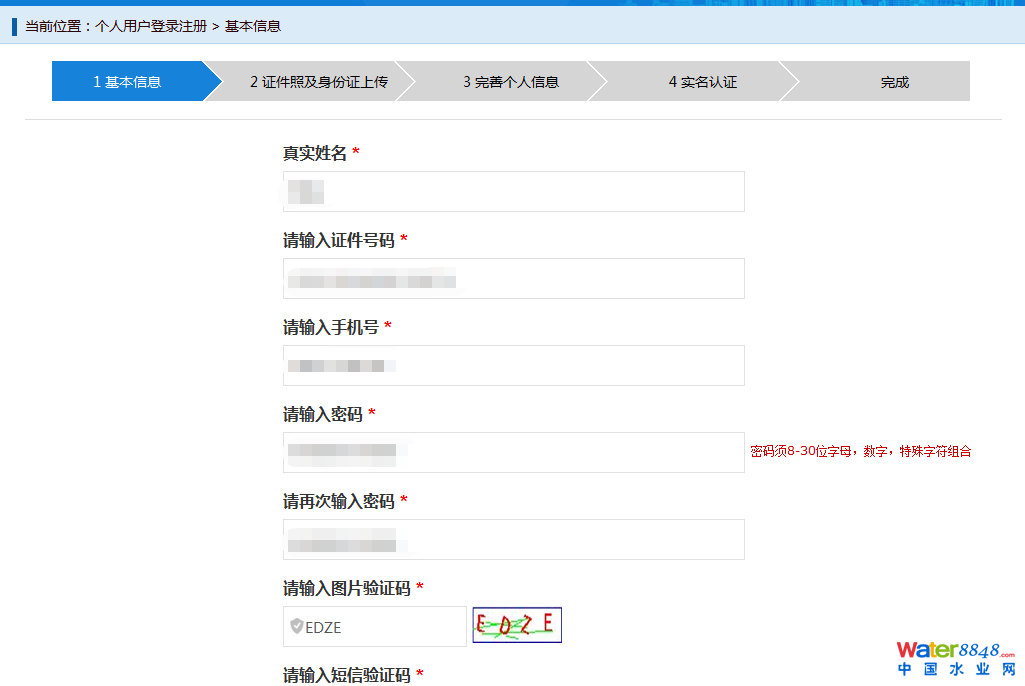Select step 1 基本信息 tab
The width and height of the screenshot is (1025, 686).
[x=127, y=82]
